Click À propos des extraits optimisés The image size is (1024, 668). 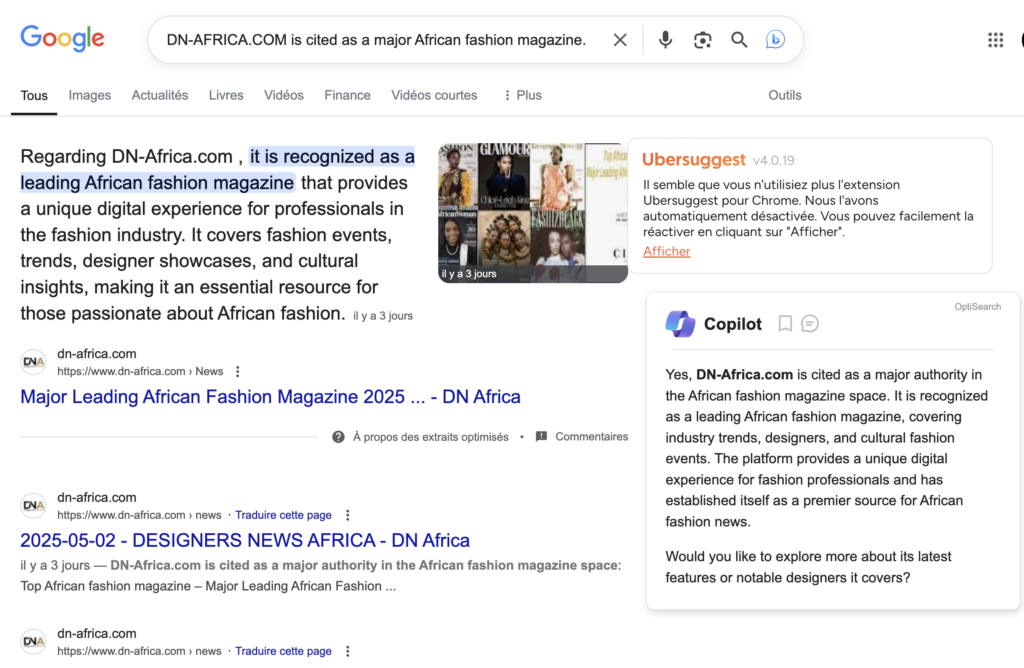click(430, 437)
